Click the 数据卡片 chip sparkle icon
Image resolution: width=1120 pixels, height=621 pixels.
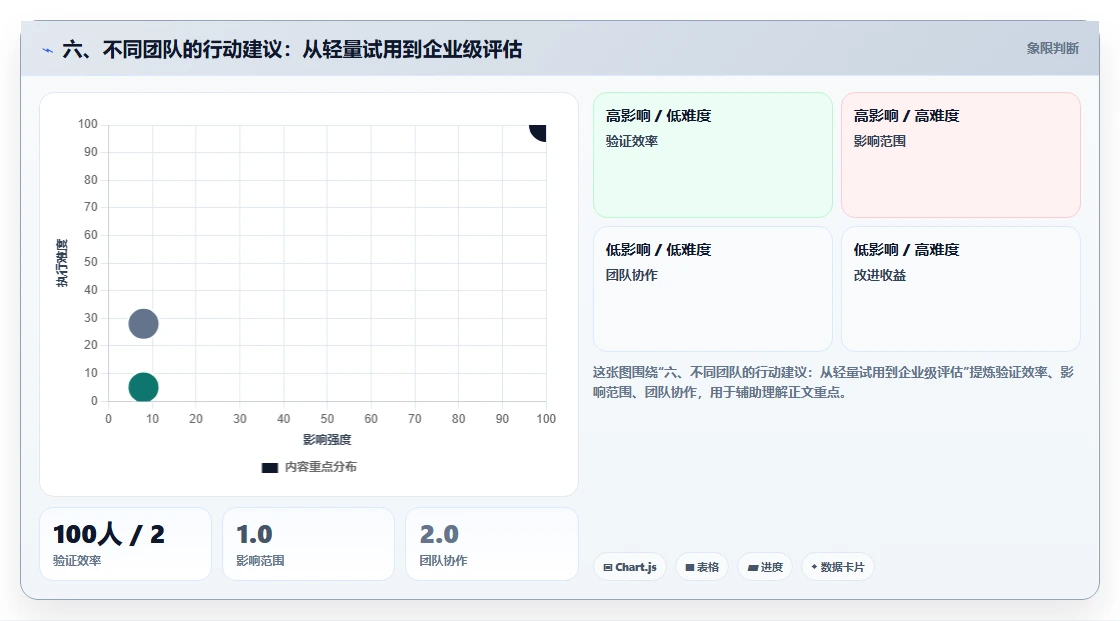click(814, 567)
